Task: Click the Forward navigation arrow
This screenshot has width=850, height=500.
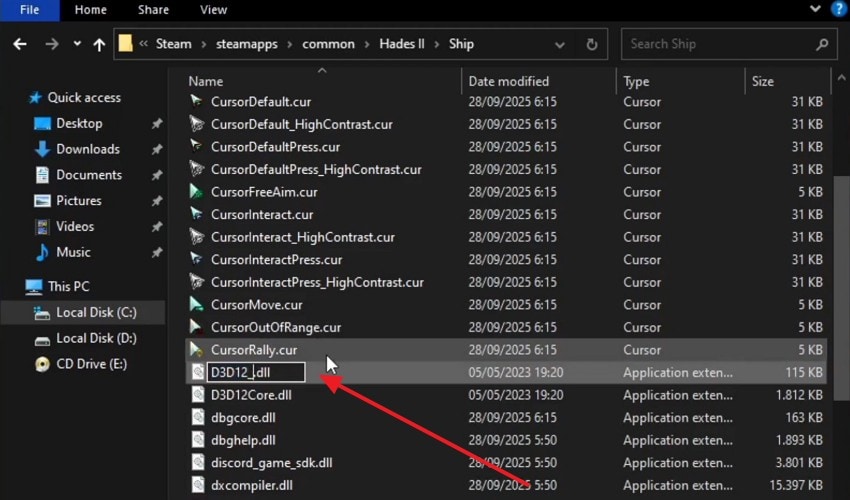Action: (52, 44)
